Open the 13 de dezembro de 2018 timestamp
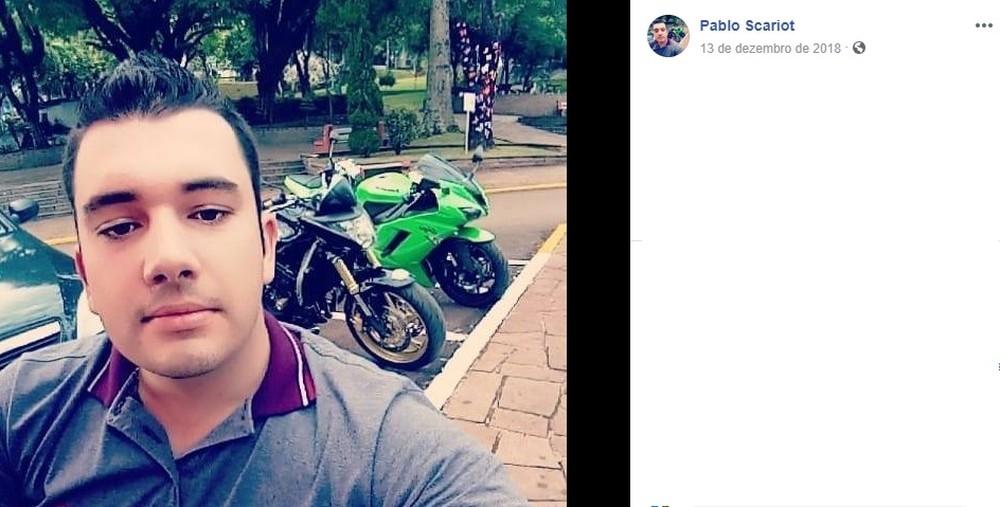Screen dimensions: 1000x507 tap(770, 48)
